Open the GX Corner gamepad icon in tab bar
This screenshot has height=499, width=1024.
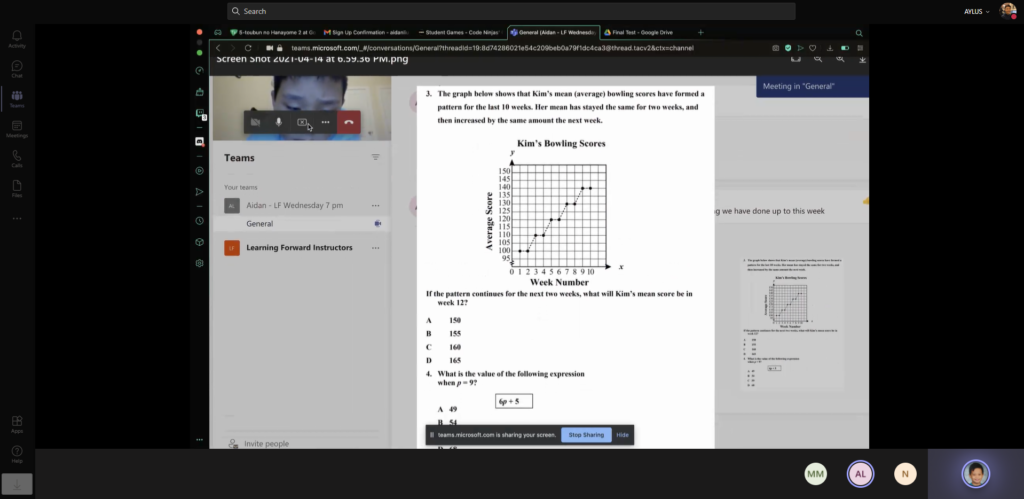217,33
